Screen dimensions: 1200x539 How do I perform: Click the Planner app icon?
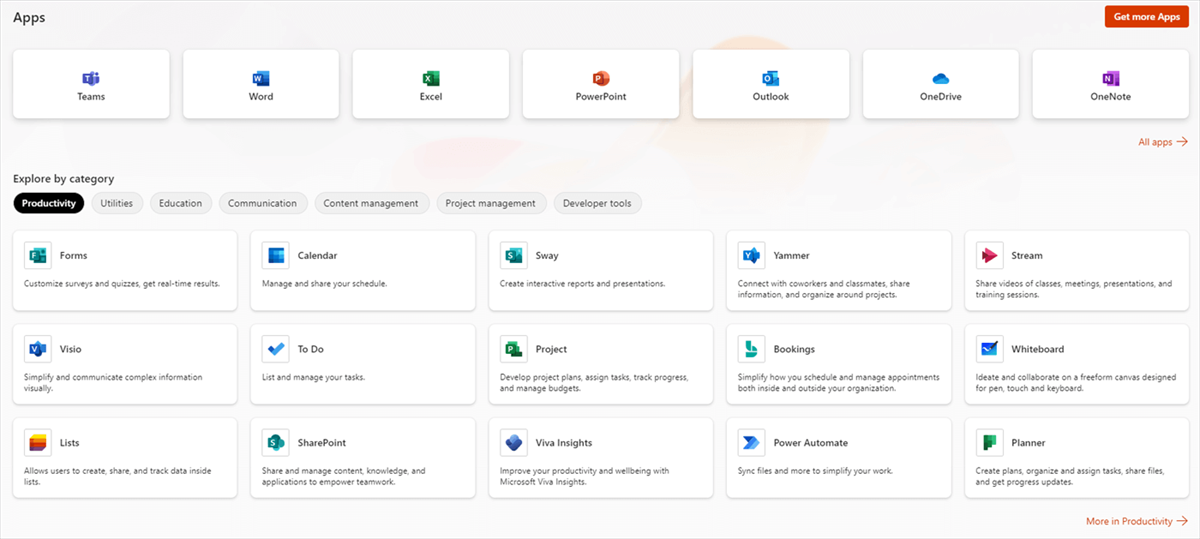coord(989,443)
